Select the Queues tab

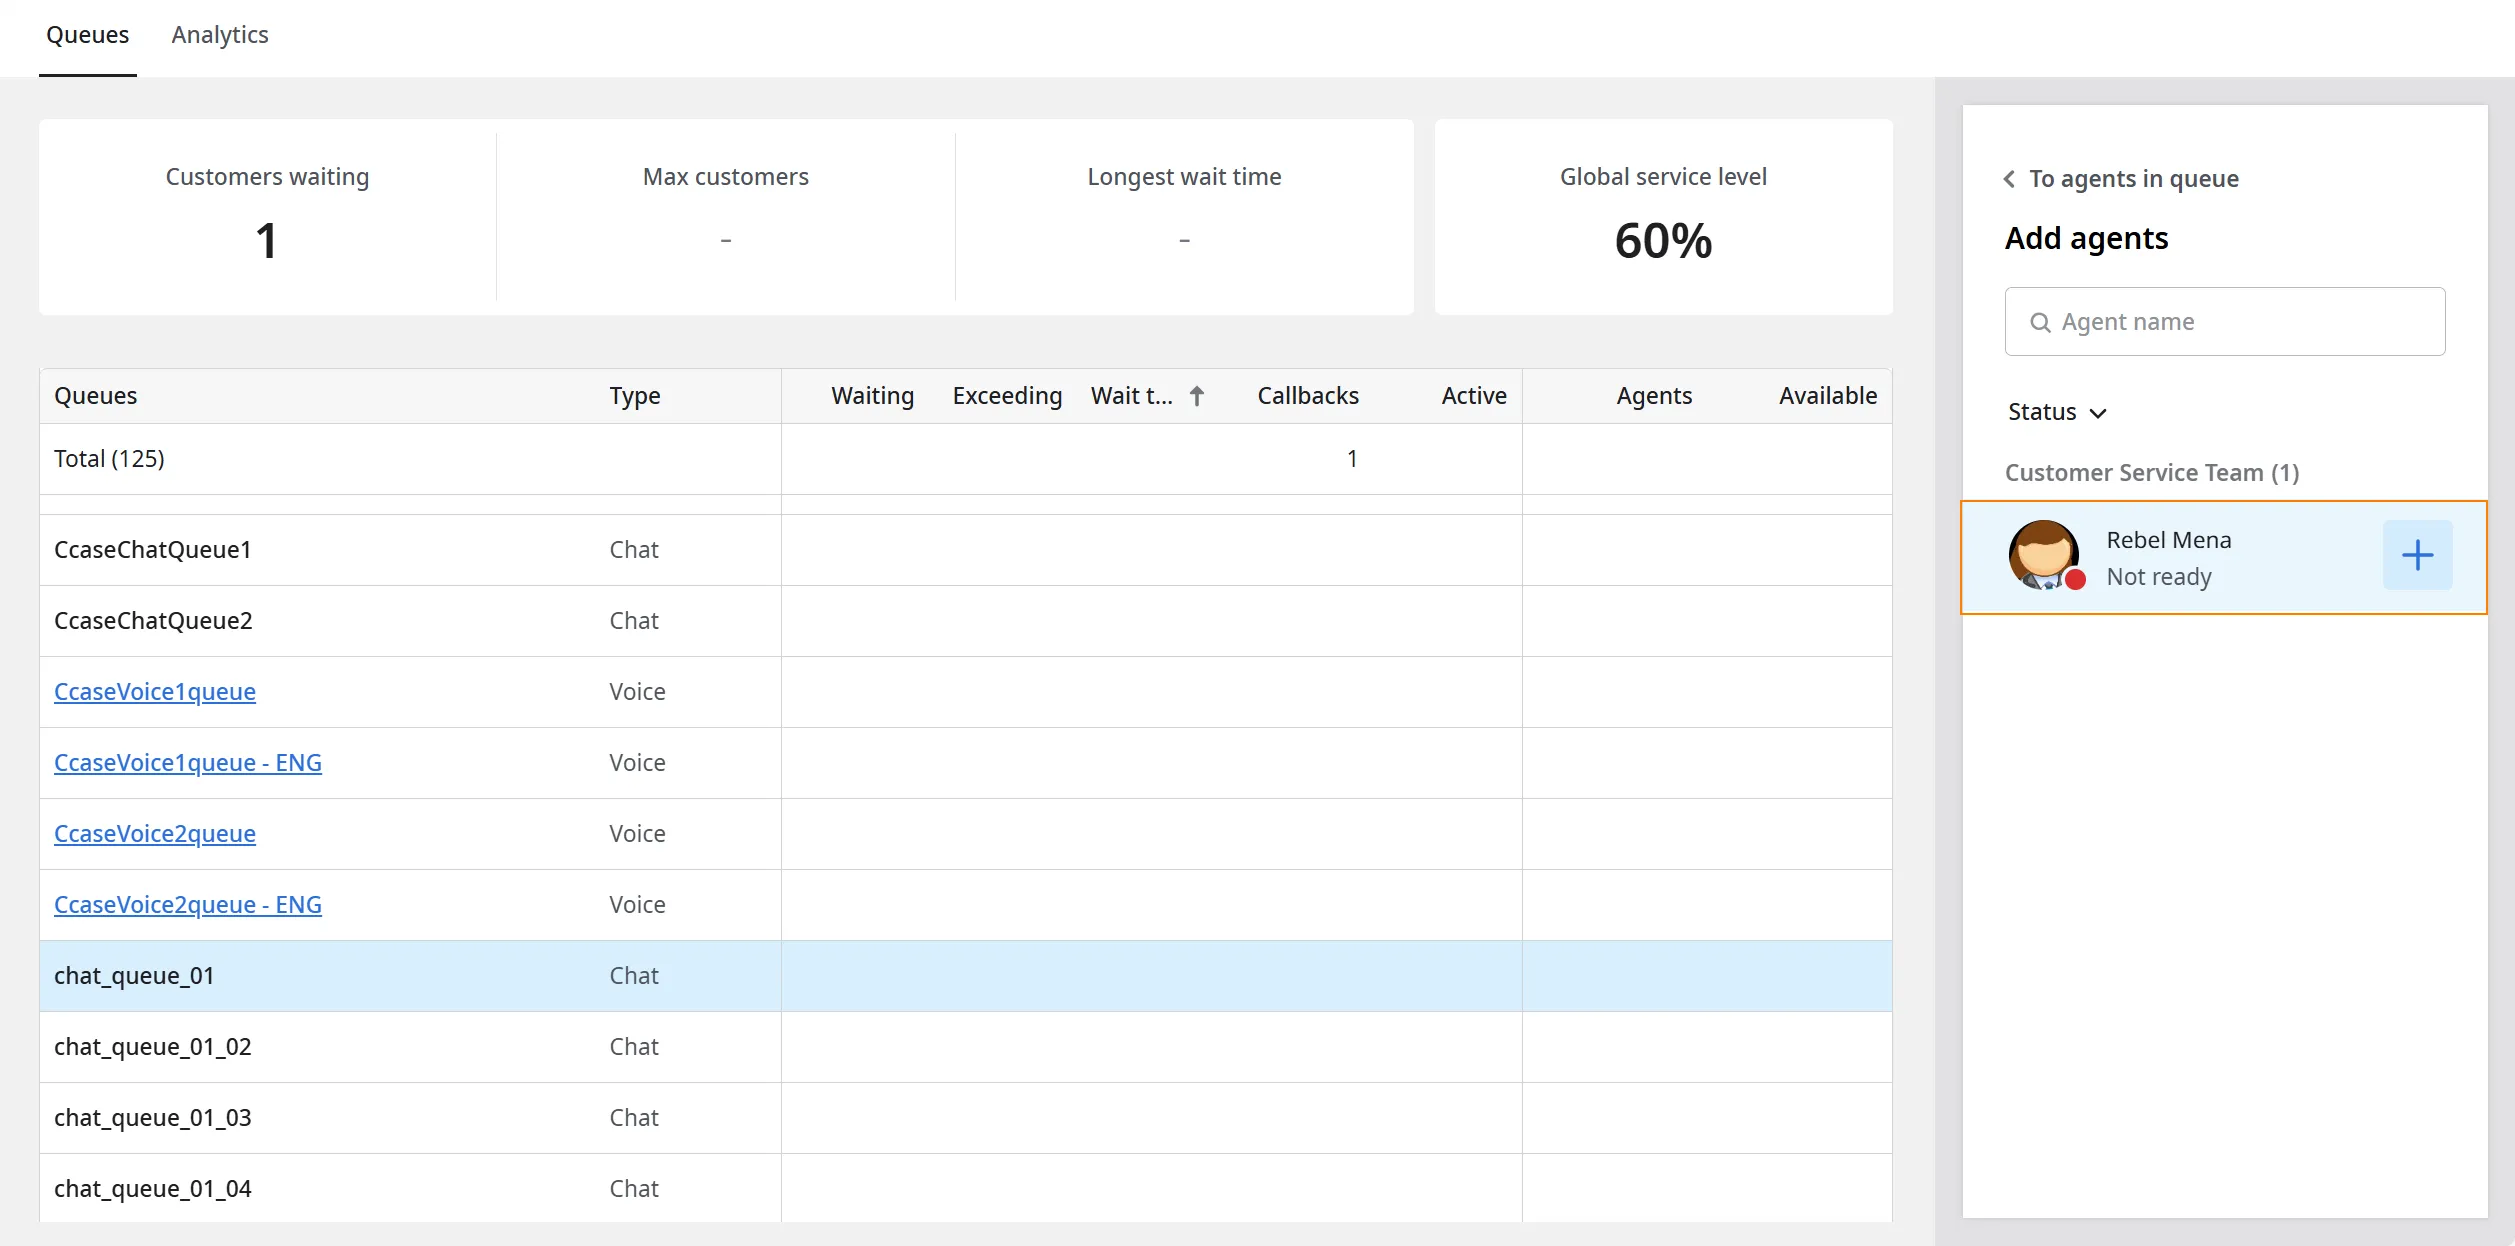[88, 35]
